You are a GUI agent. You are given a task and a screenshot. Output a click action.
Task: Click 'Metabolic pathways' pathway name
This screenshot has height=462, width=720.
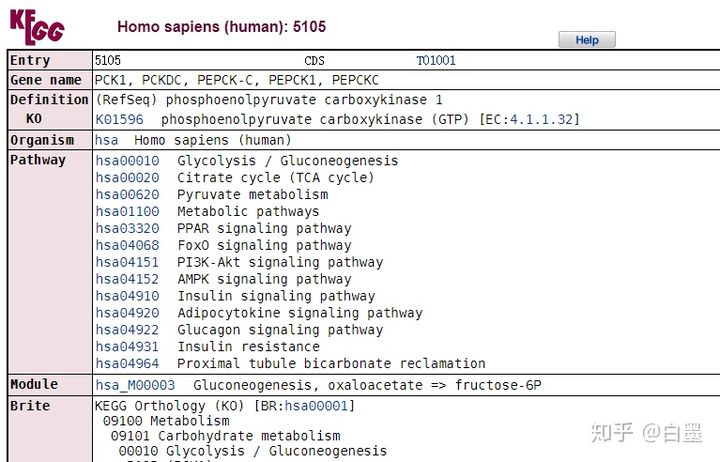tap(248, 212)
